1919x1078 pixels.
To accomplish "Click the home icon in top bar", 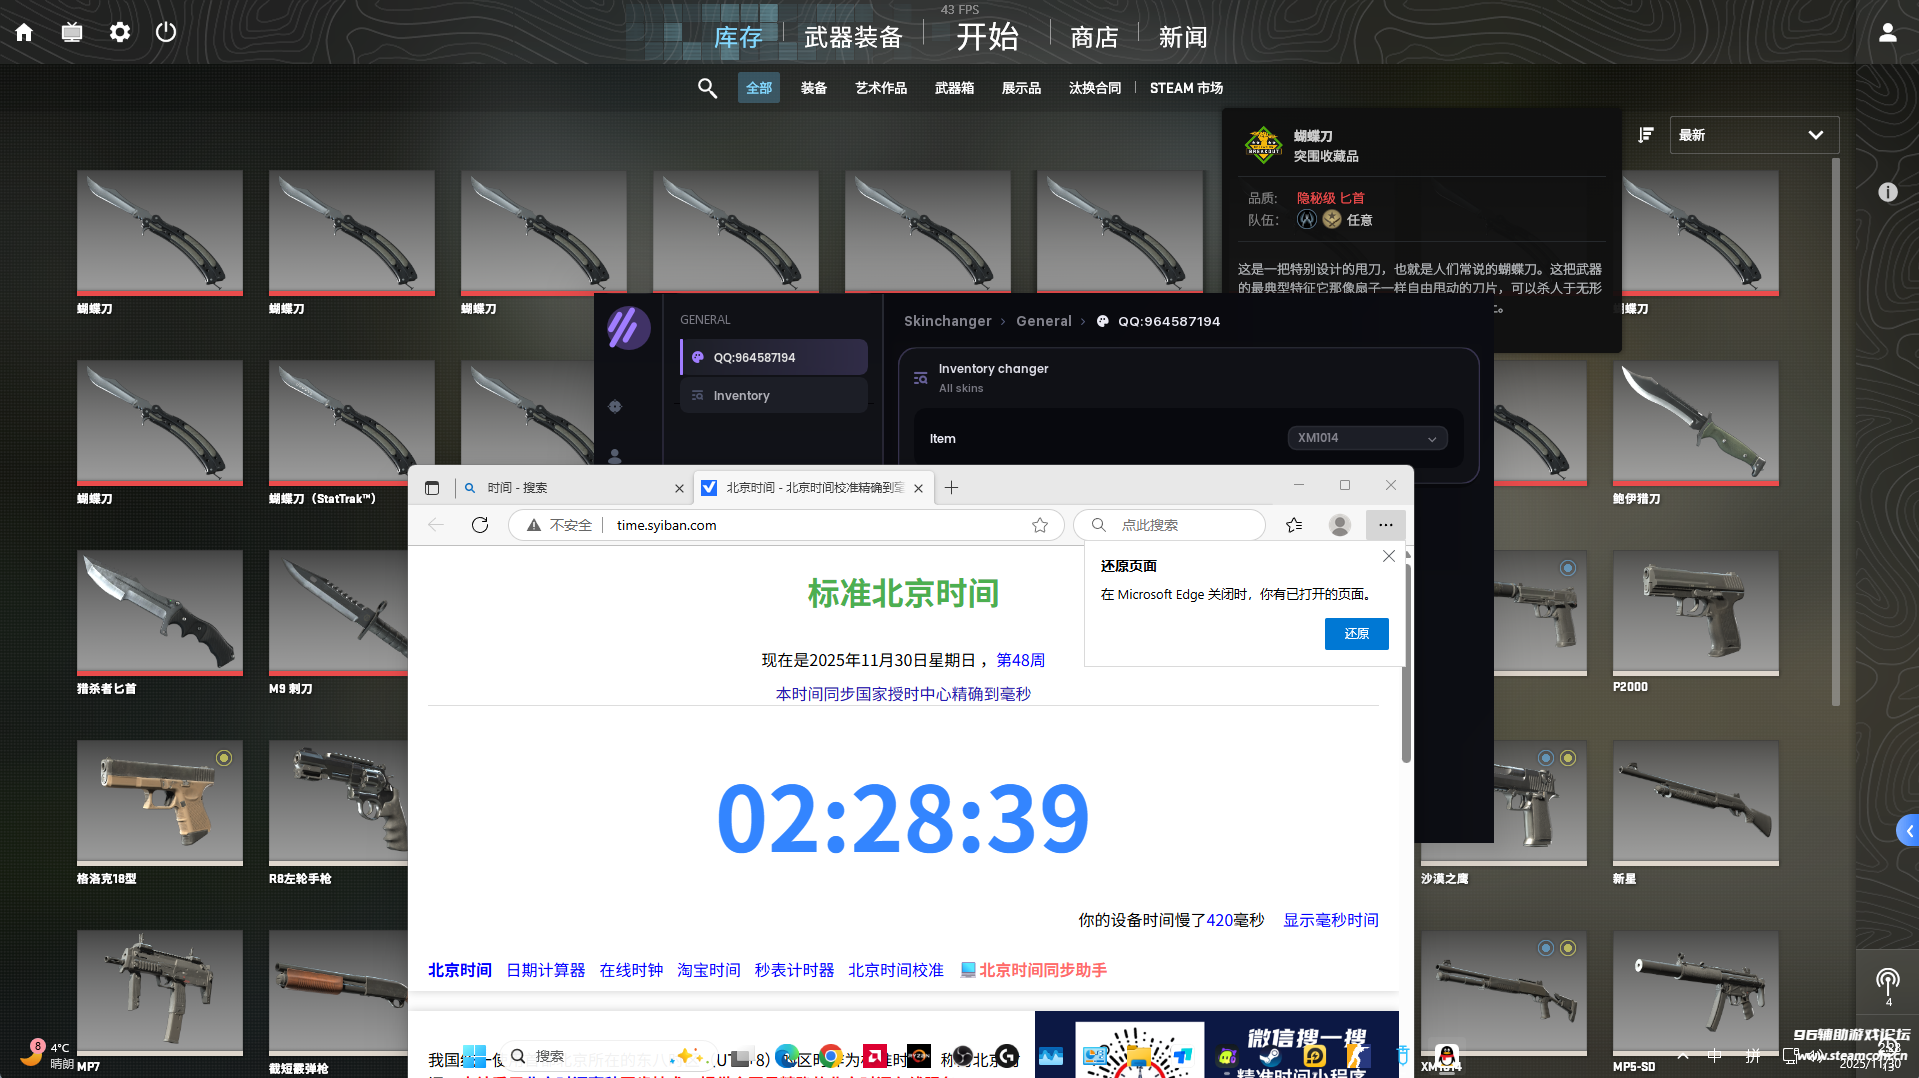I will (x=24, y=33).
